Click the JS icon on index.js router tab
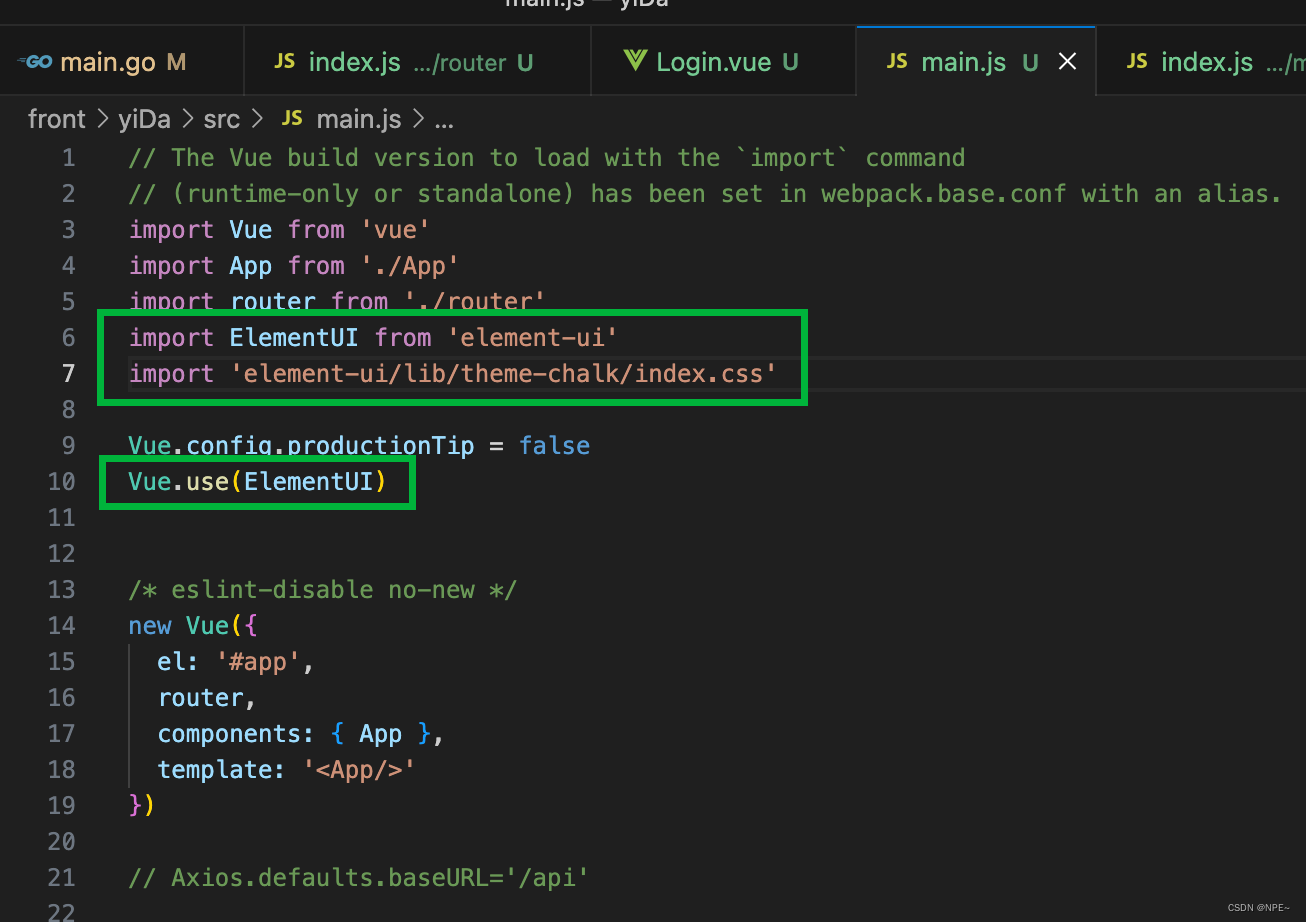Screen dimensions: 1306x922 pyautogui.click(x=285, y=61)
